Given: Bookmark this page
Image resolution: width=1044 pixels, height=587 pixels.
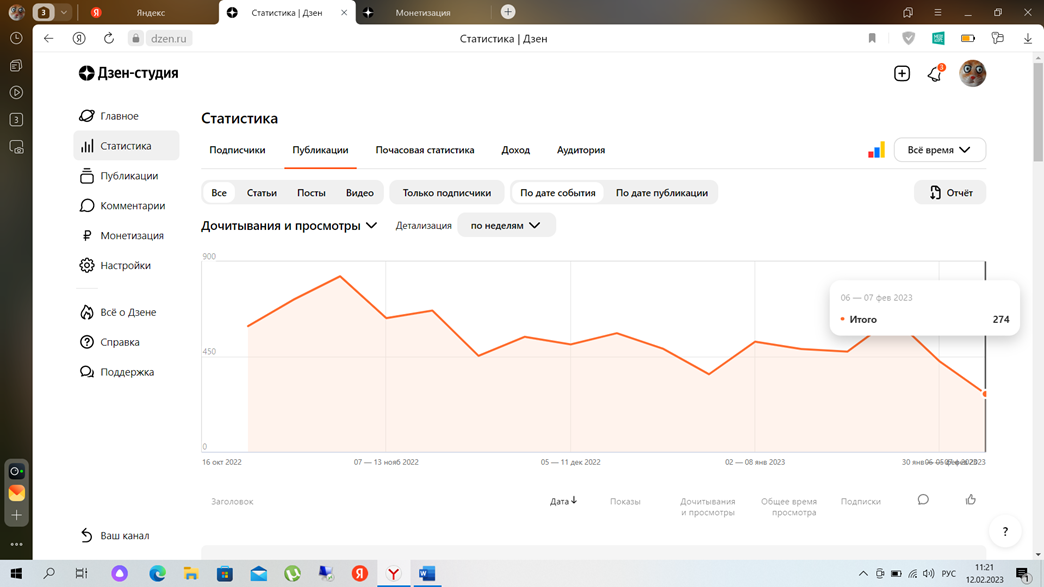Looking at the screenshot, I should pyautogui.click(x=872, y=39).
